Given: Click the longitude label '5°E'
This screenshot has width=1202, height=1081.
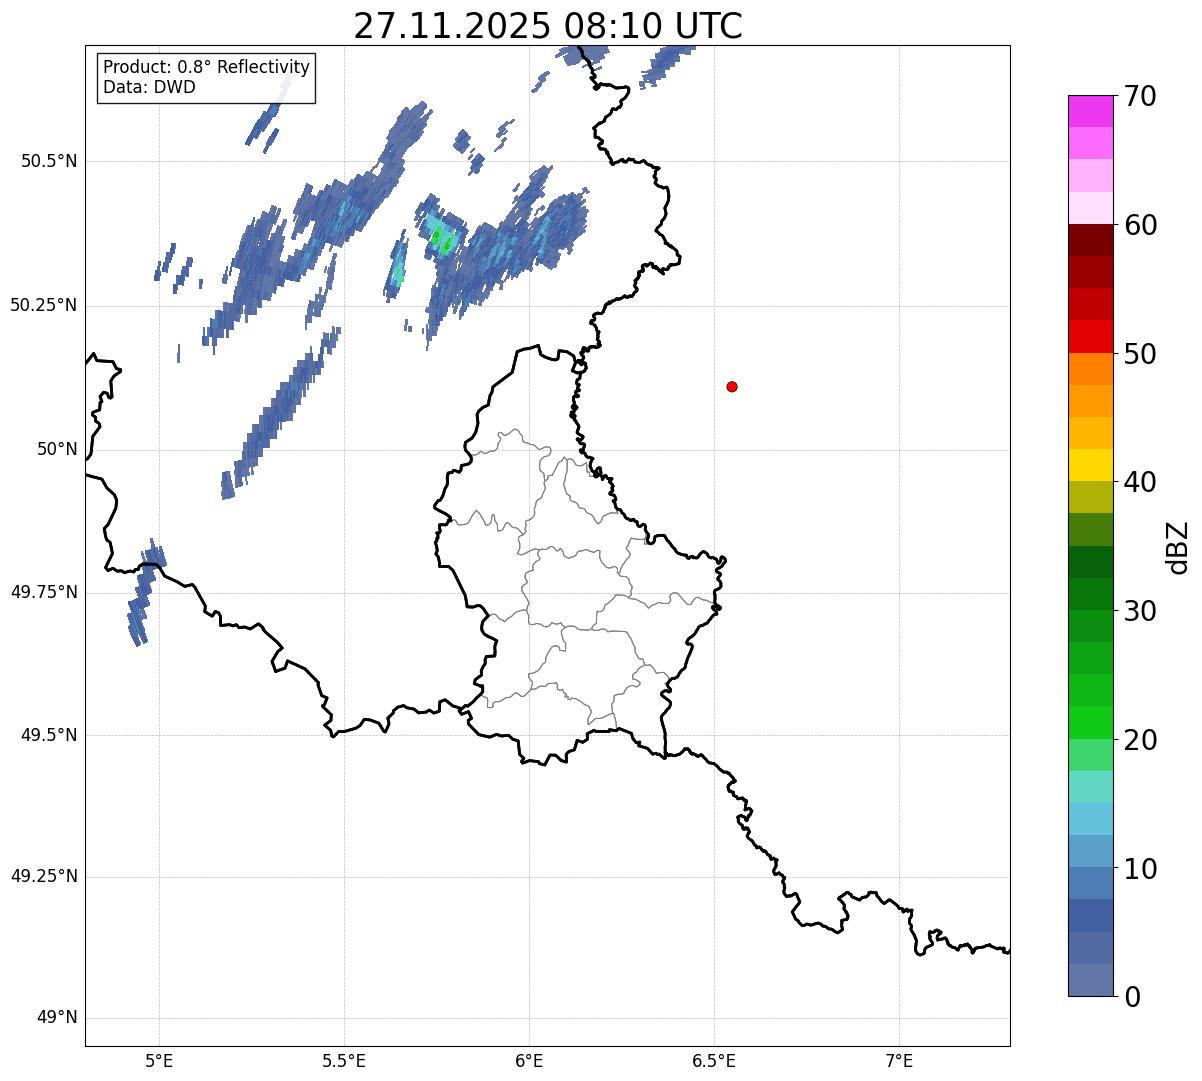Looking at the screenshot, I should [159, 1060].
